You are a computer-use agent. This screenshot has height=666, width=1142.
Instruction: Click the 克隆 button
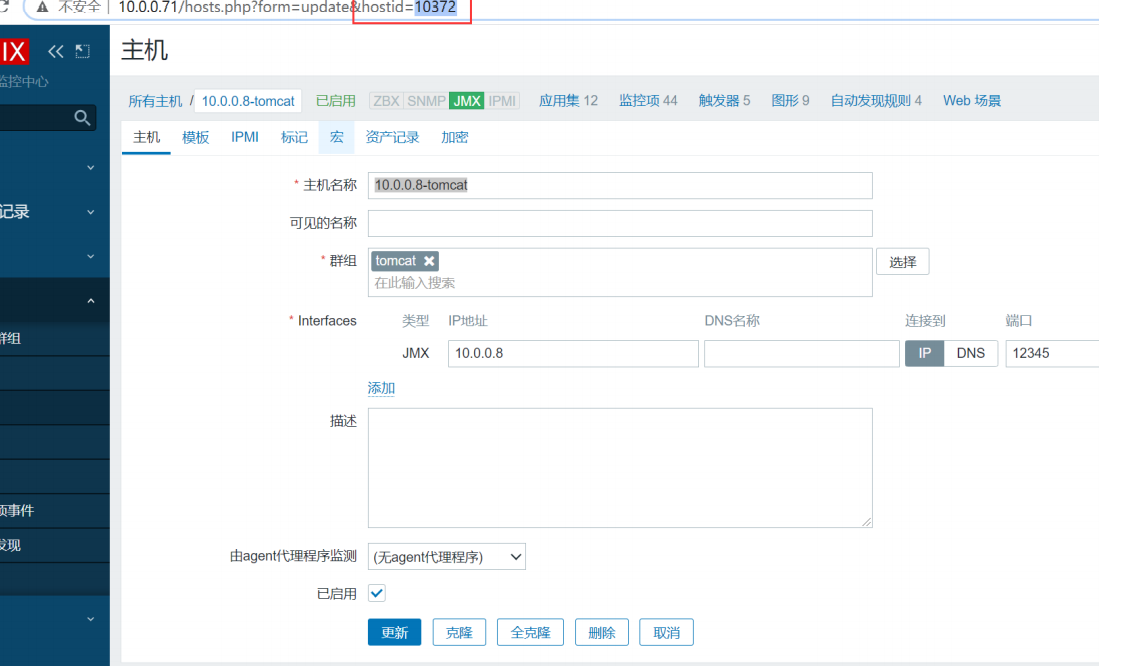(x=459, y=632)
